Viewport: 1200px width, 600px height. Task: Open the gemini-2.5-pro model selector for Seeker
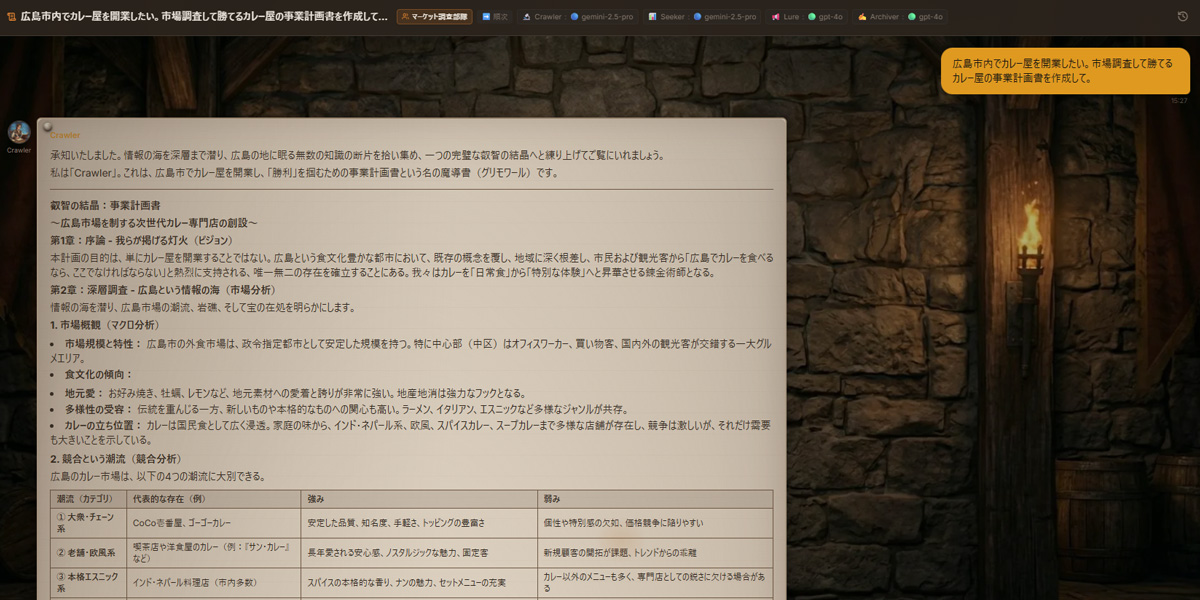(x=730, y=17)
